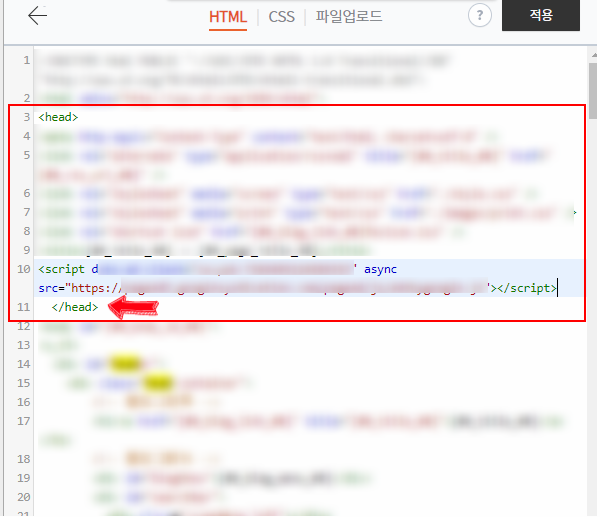Click the <script opening tag on line 10
Viewport: 600px width, 517px height.
61,269
